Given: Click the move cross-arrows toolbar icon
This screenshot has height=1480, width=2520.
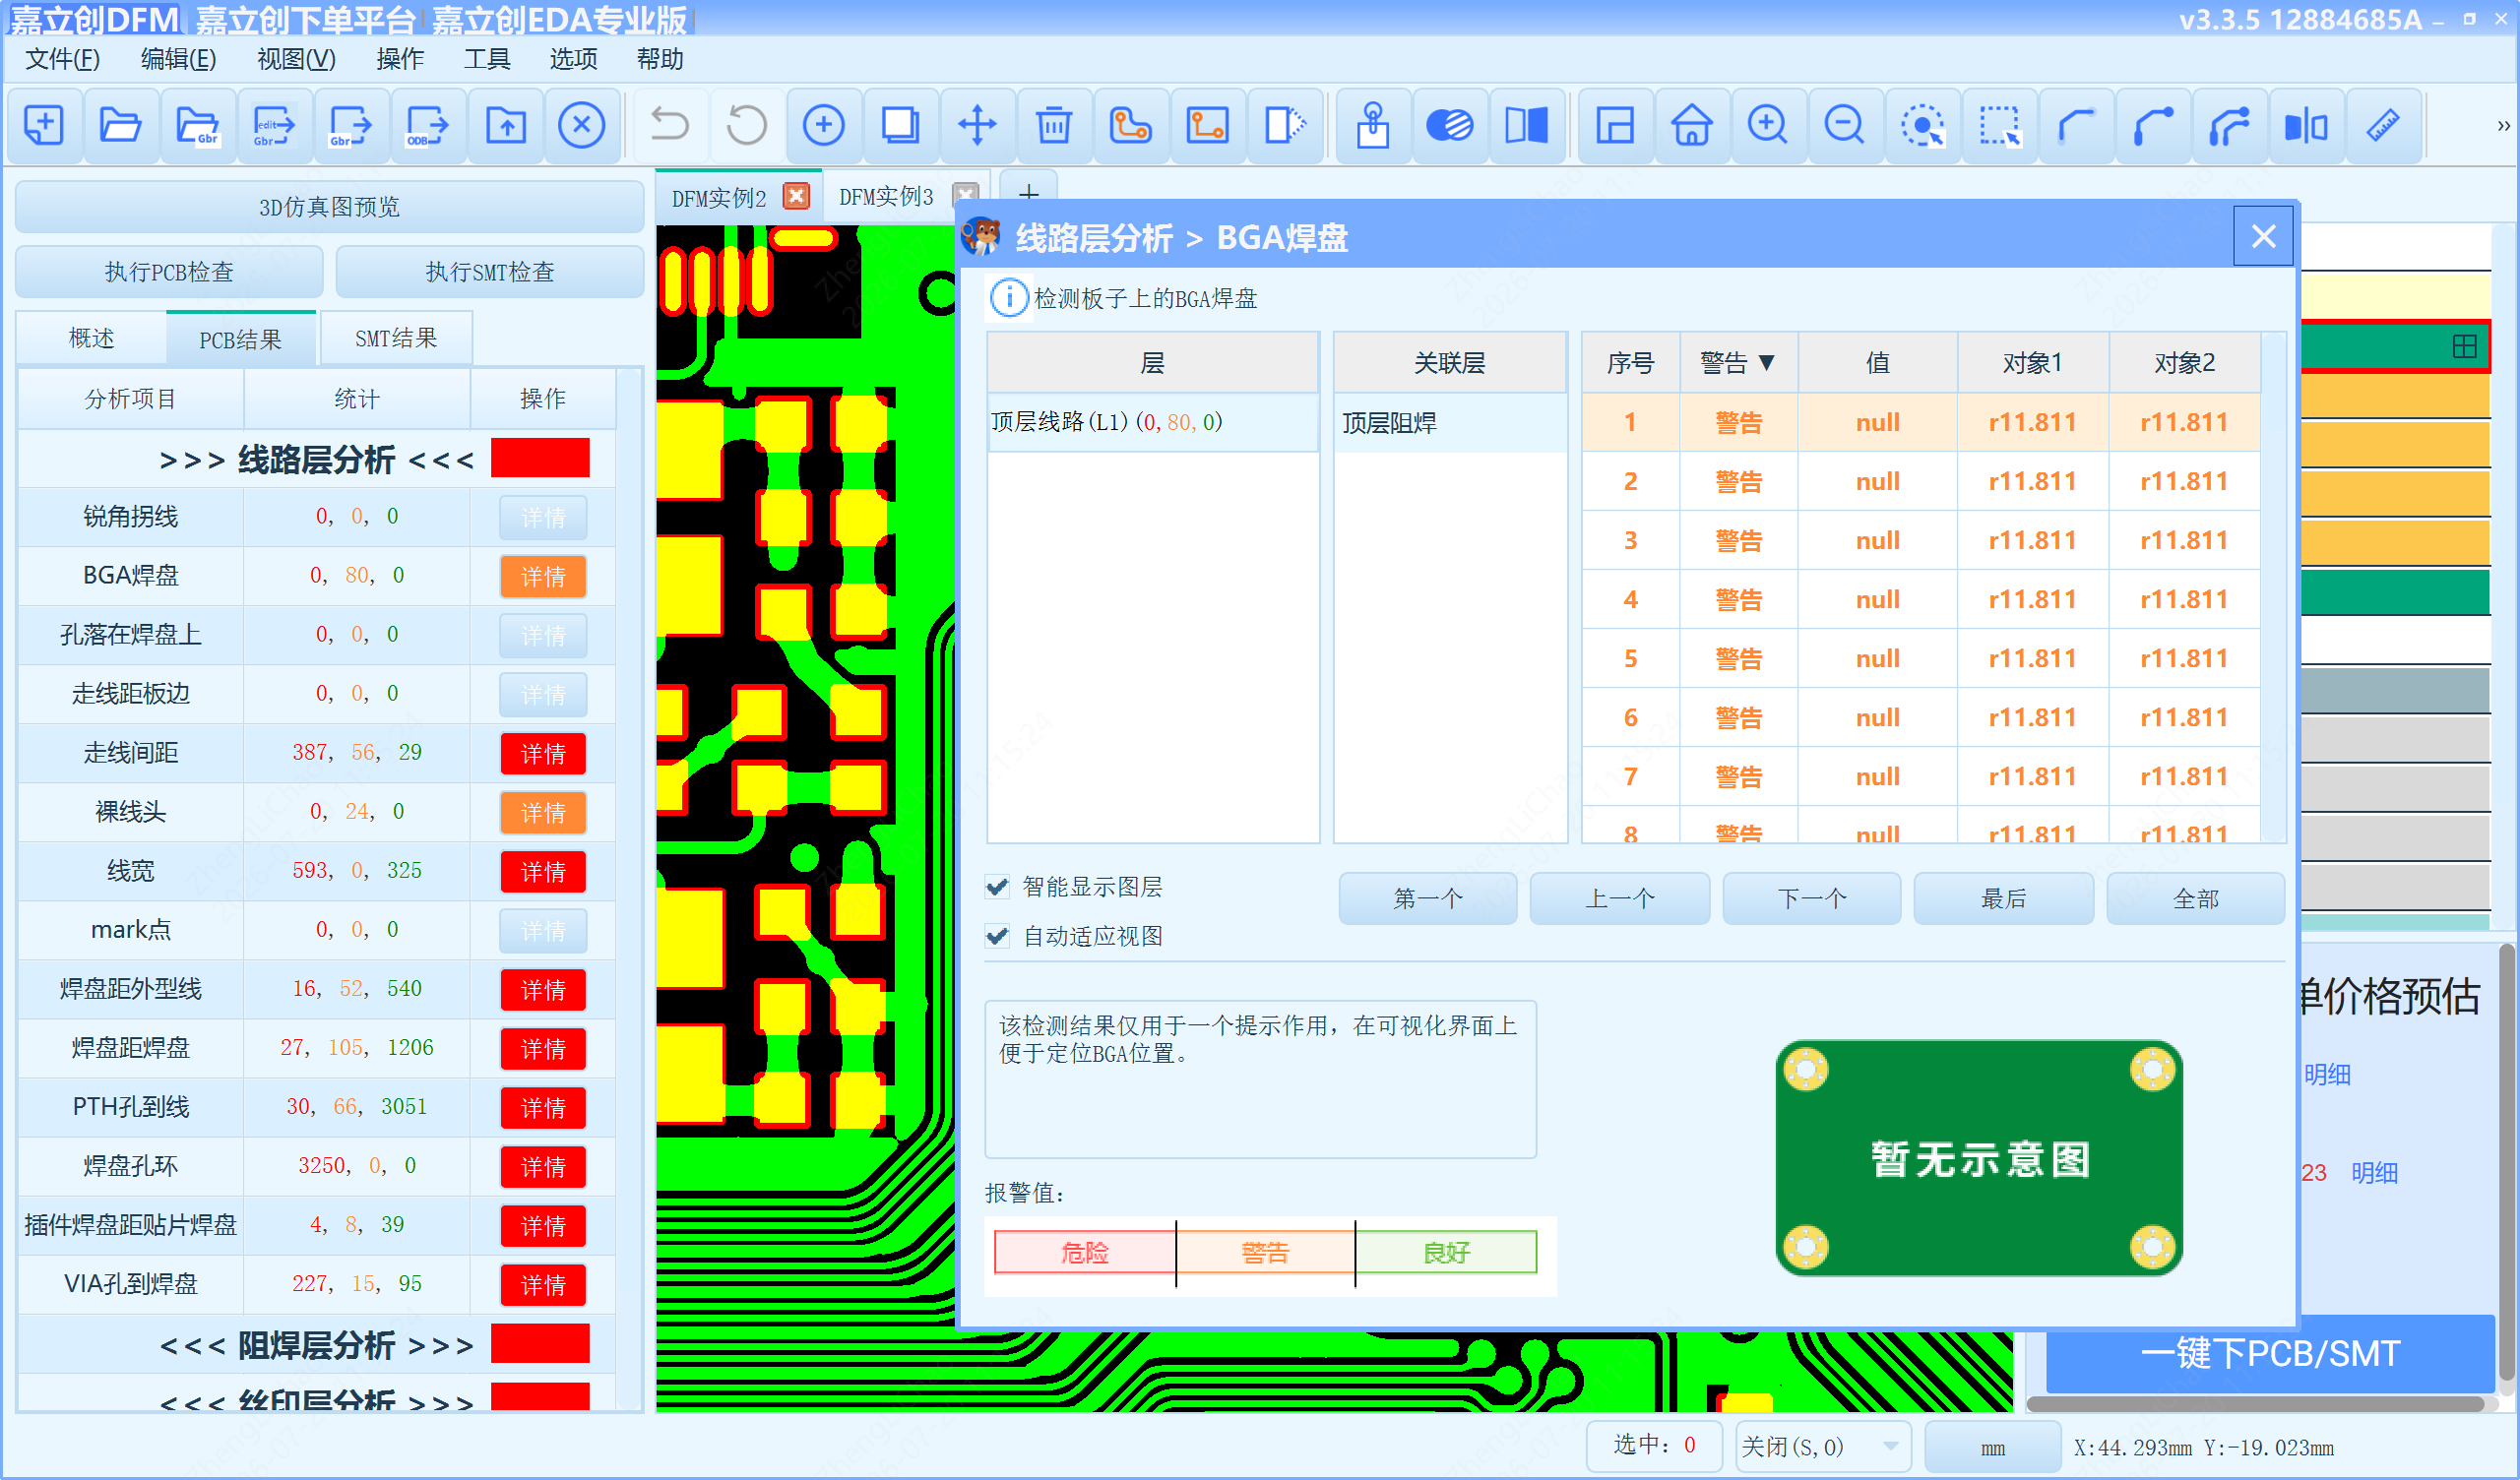Looking at the screenshot, I should point(977,126).
